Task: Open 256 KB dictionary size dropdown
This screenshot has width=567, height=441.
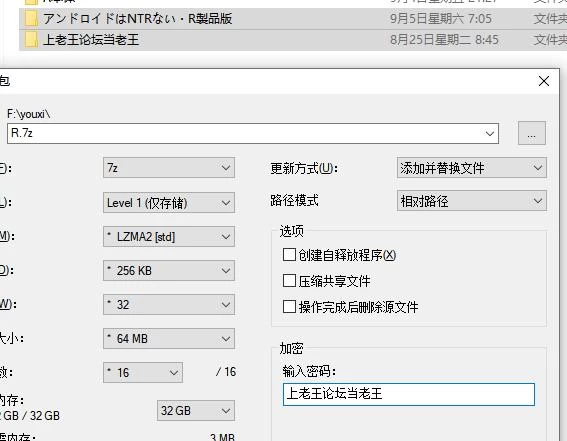Action: point(169,271)
